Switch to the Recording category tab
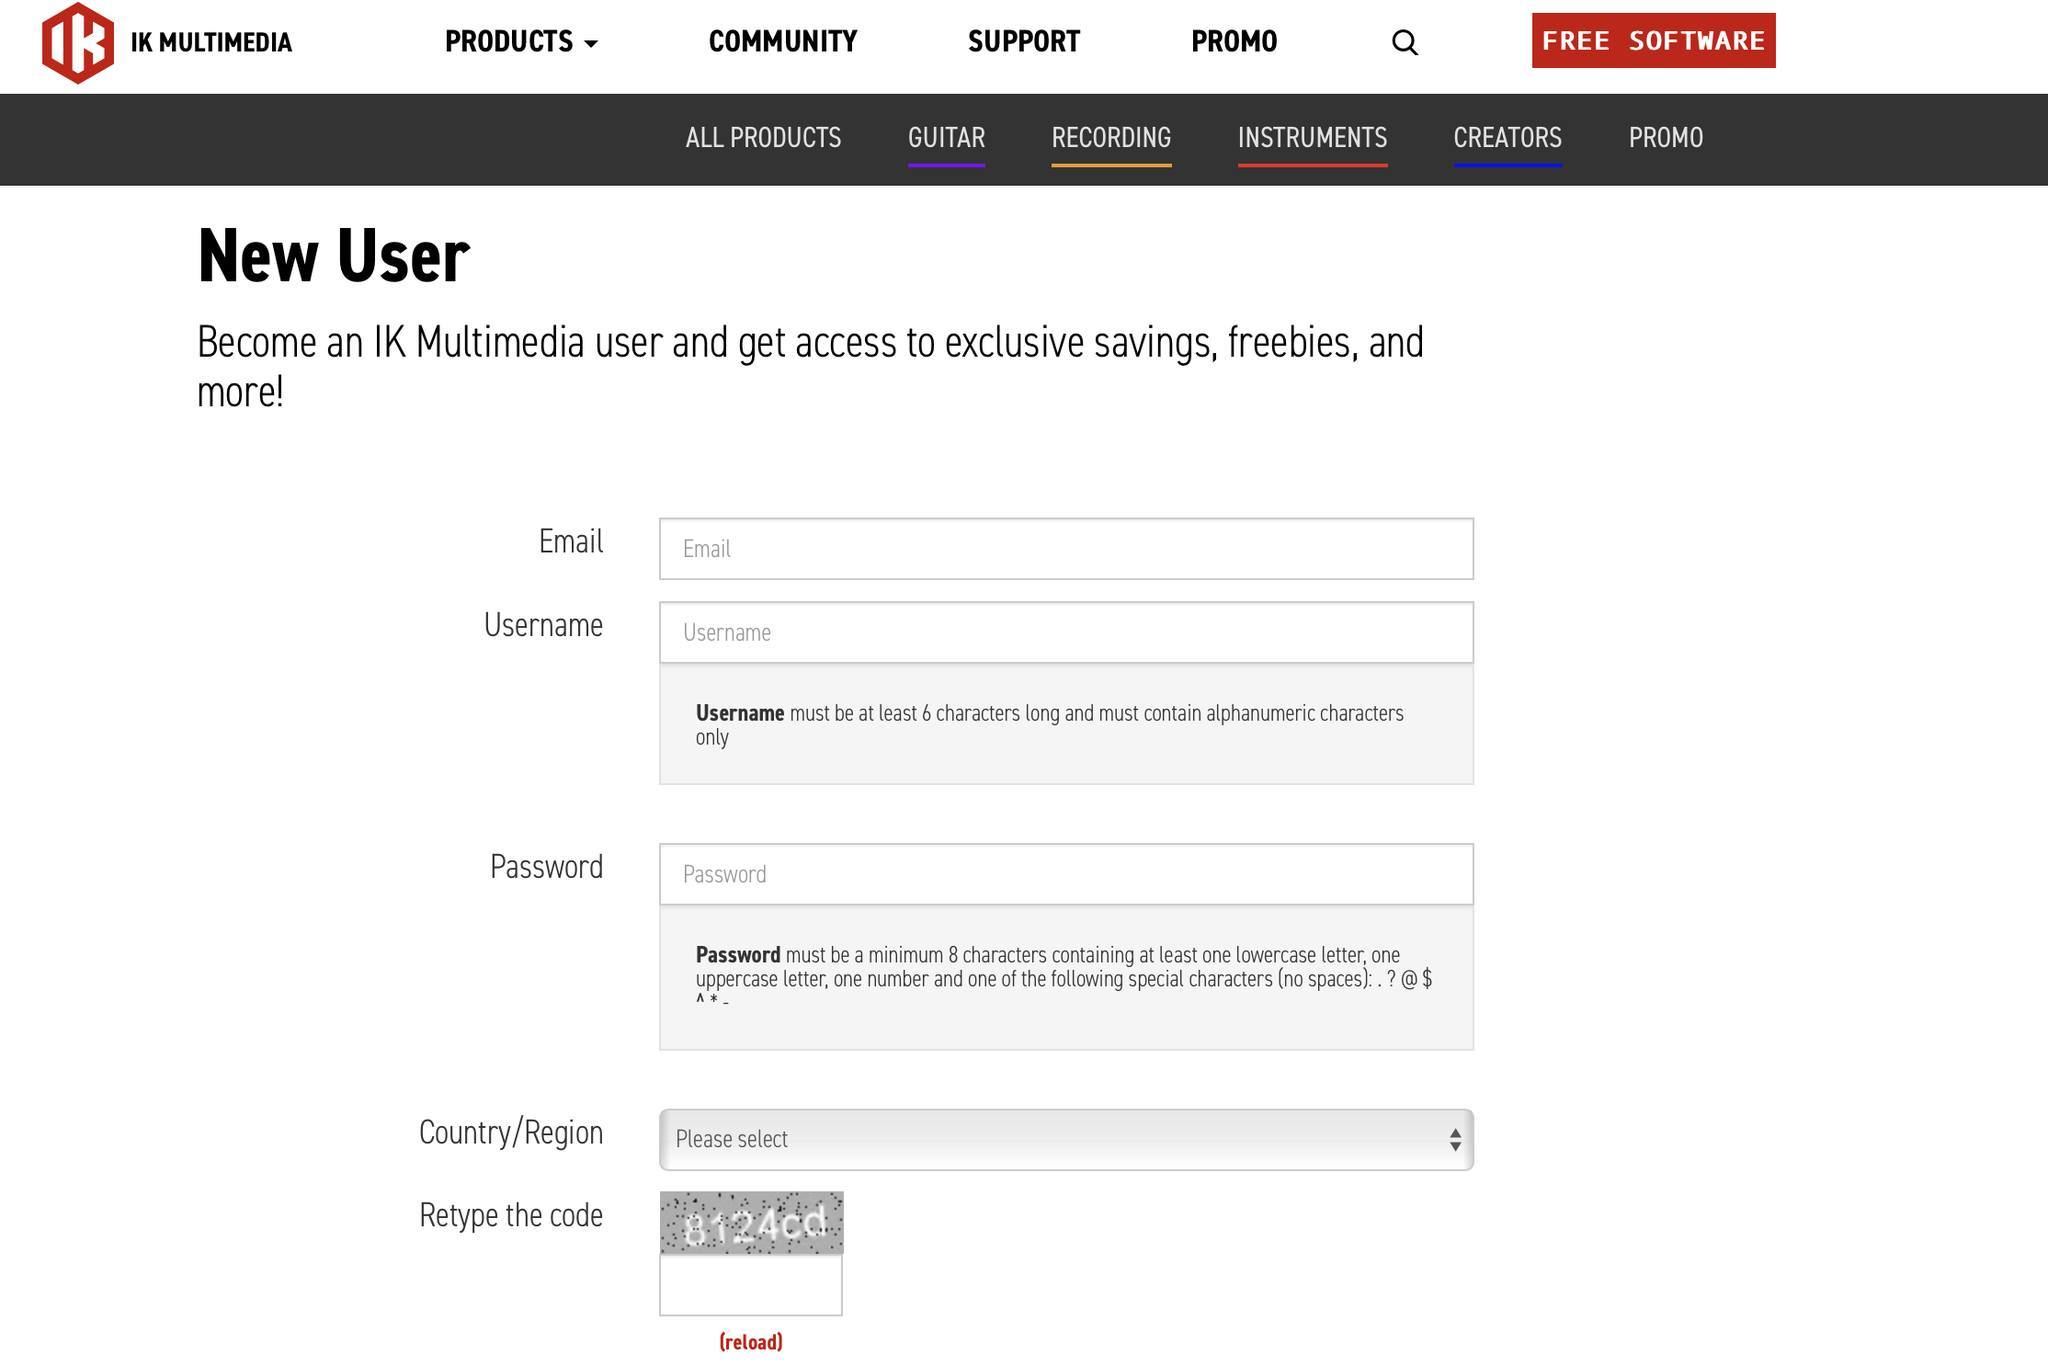 click(1111, 138)
